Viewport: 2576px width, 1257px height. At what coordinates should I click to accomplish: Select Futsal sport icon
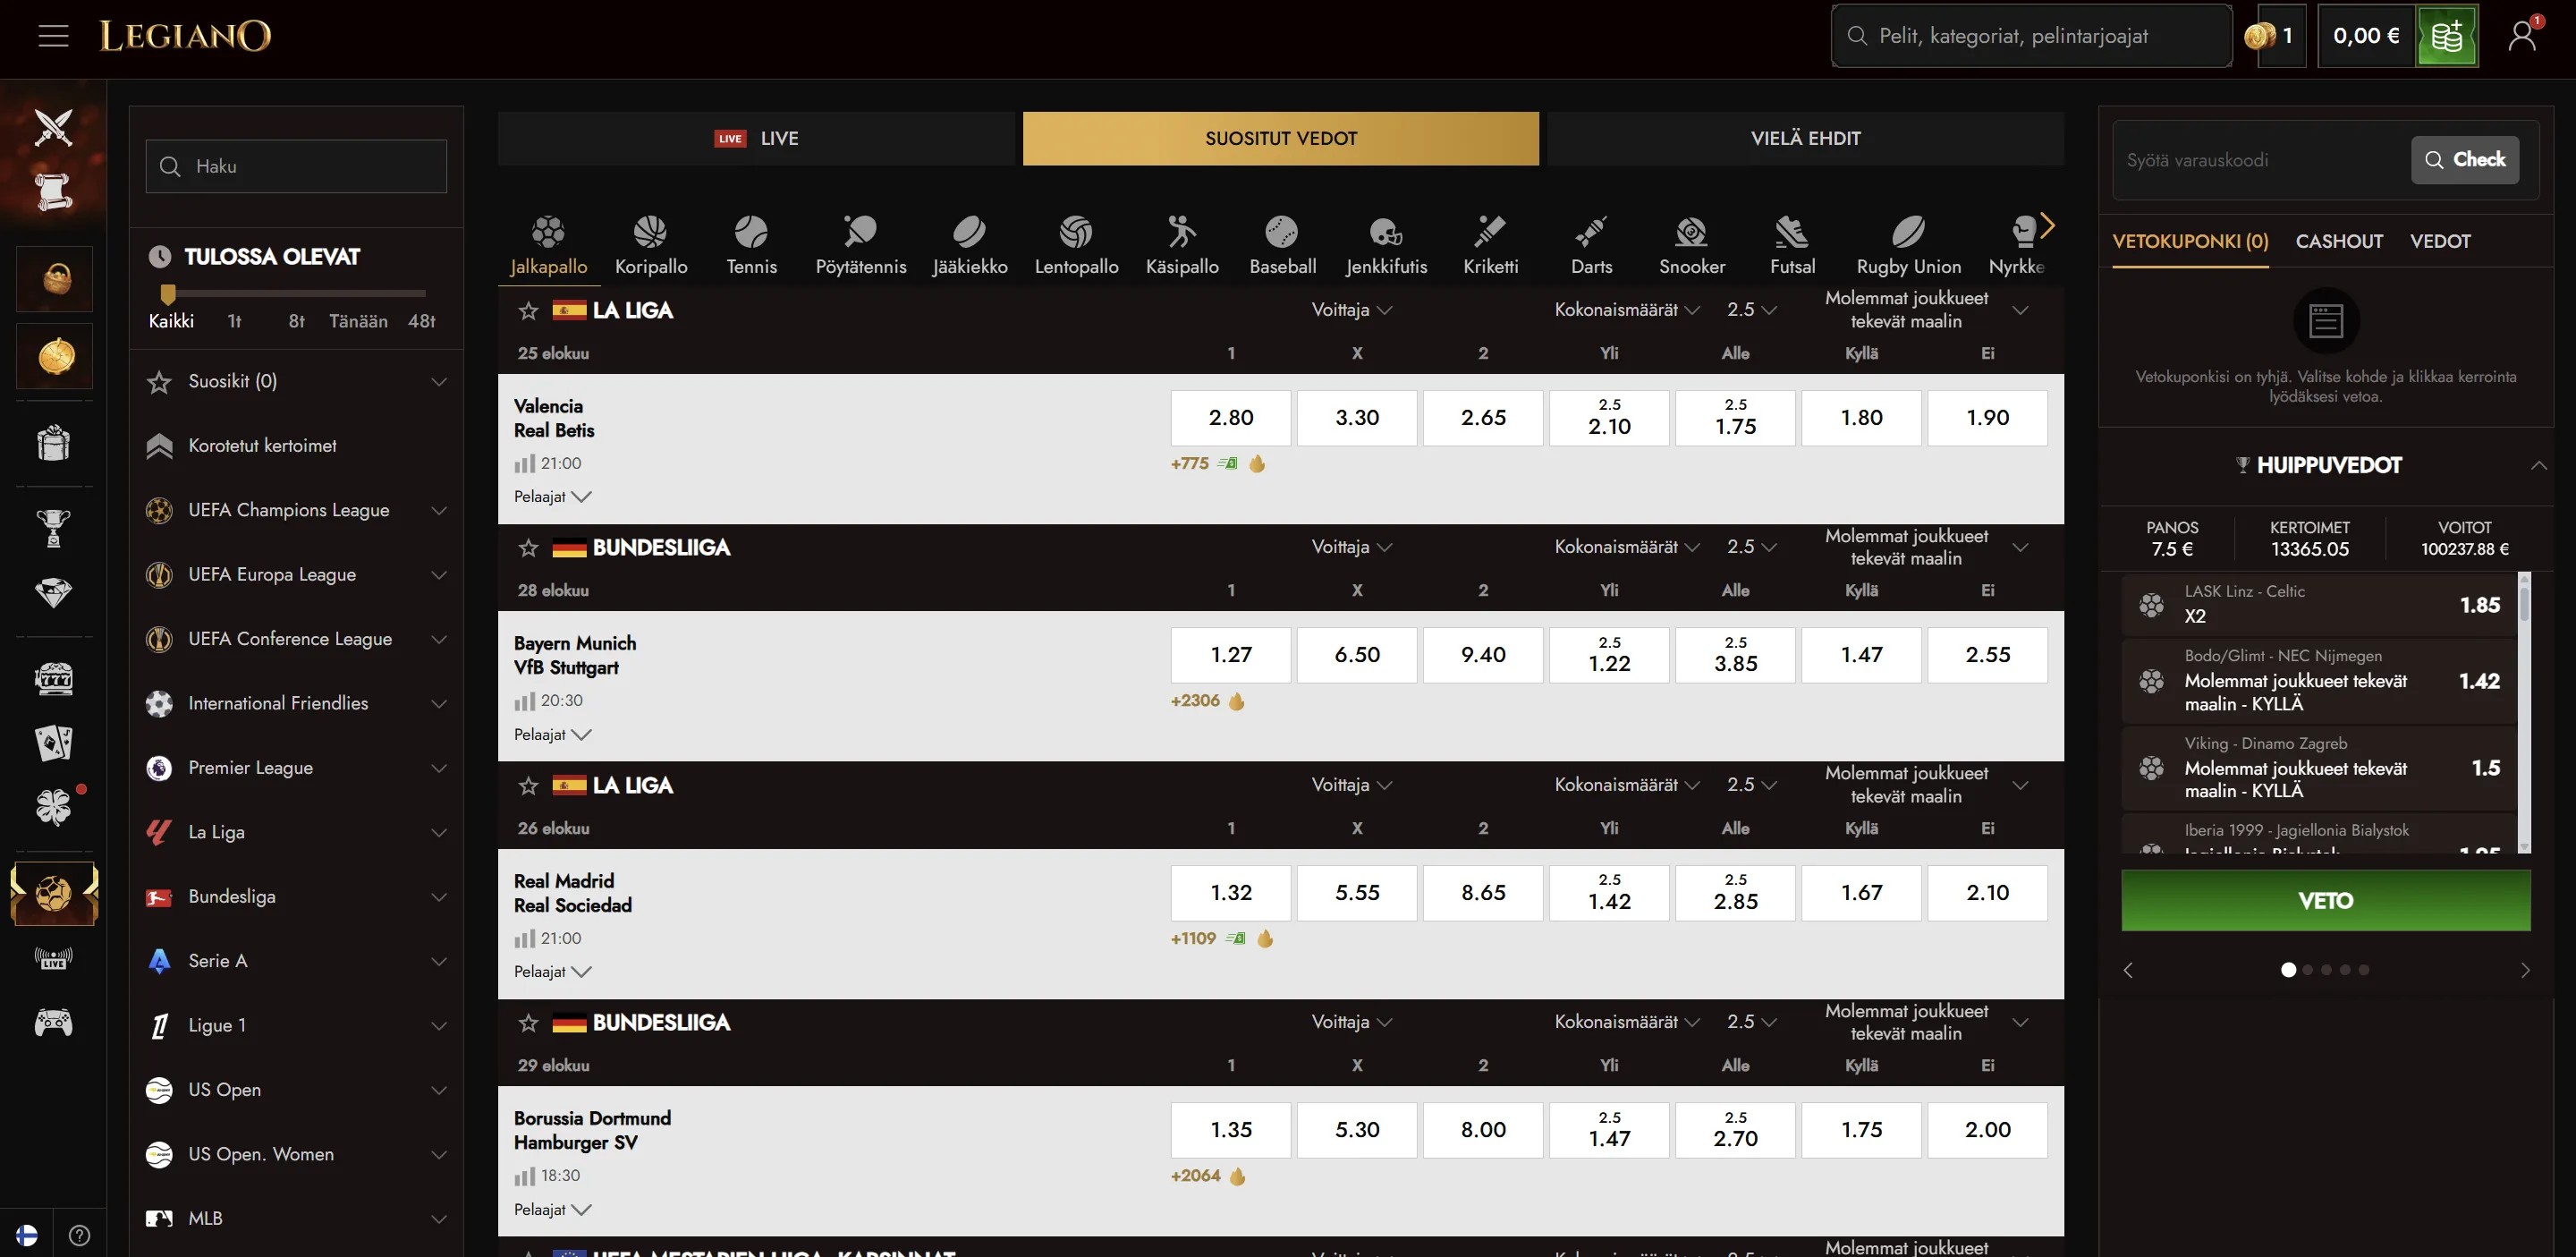click(x=1792, y=245)
